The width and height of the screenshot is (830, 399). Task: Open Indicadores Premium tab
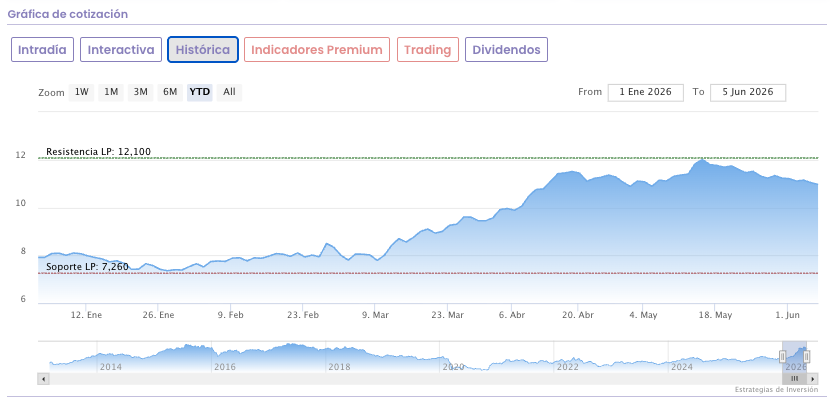click(317, 50)
